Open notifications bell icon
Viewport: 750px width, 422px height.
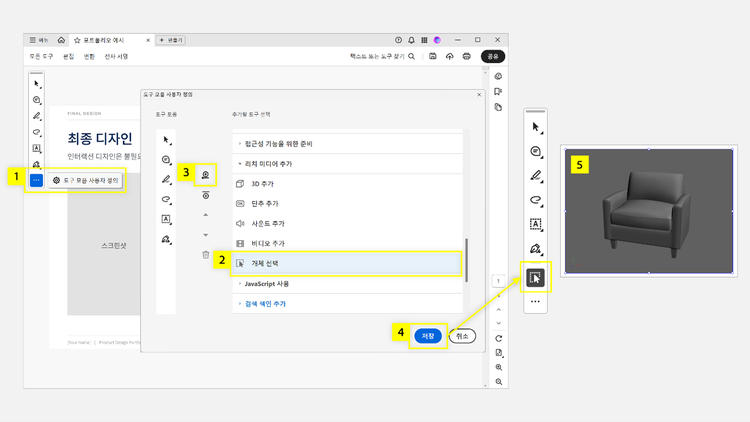pos(411,40)
